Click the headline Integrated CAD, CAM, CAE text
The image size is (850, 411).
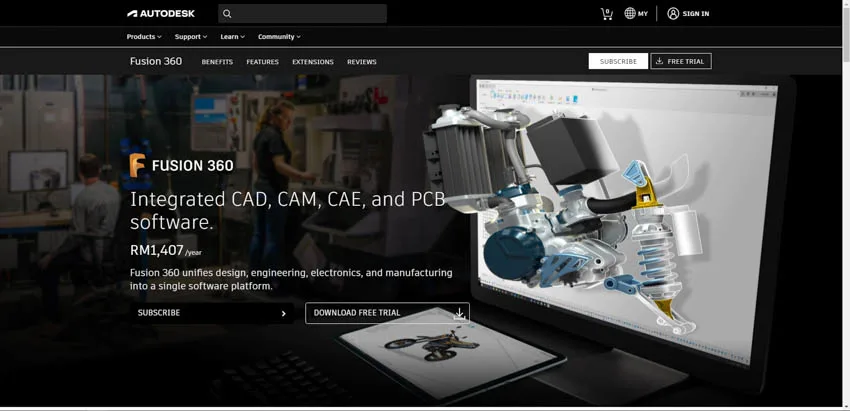(x=287, y=210)
